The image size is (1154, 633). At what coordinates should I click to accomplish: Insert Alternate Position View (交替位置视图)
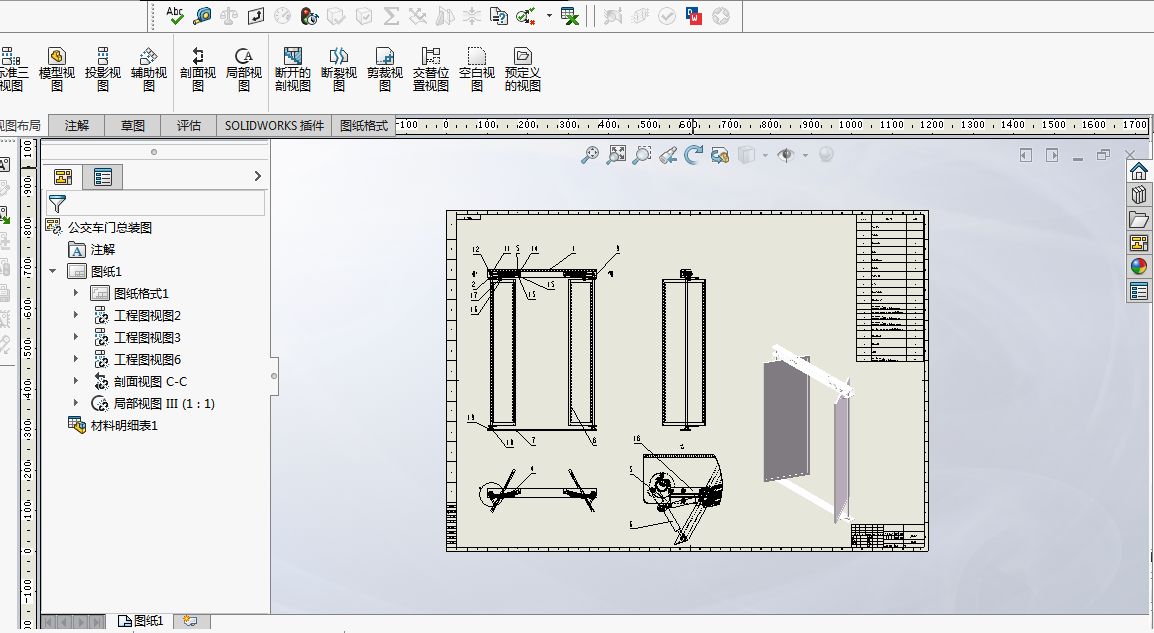pyautogui.click(x=431, y=69)
